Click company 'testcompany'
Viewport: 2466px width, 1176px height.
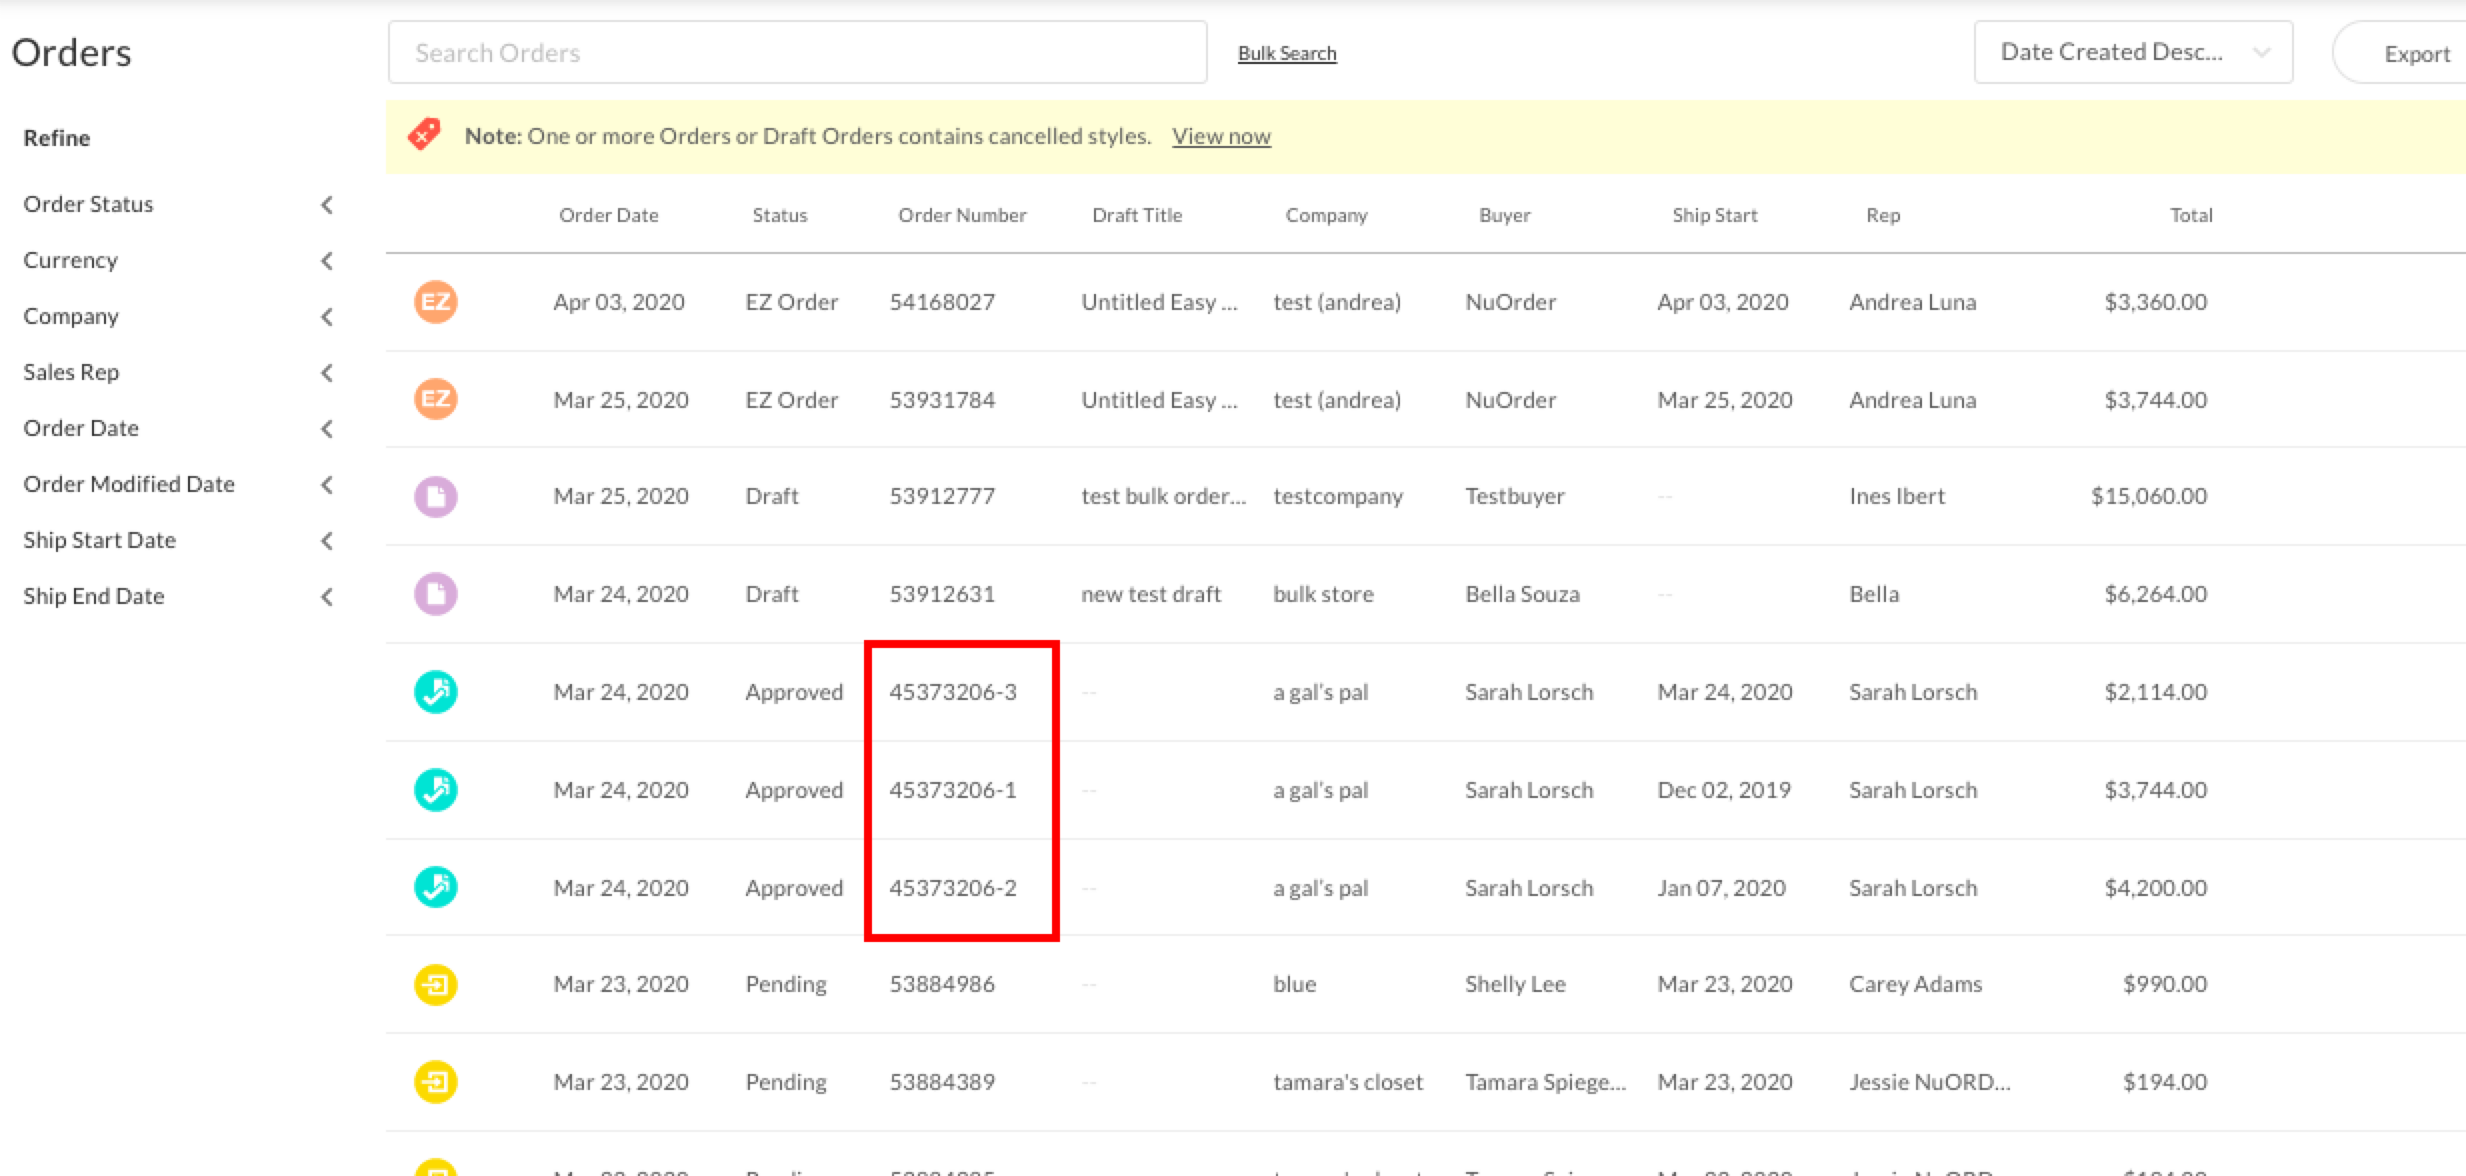click(1338, 497)
